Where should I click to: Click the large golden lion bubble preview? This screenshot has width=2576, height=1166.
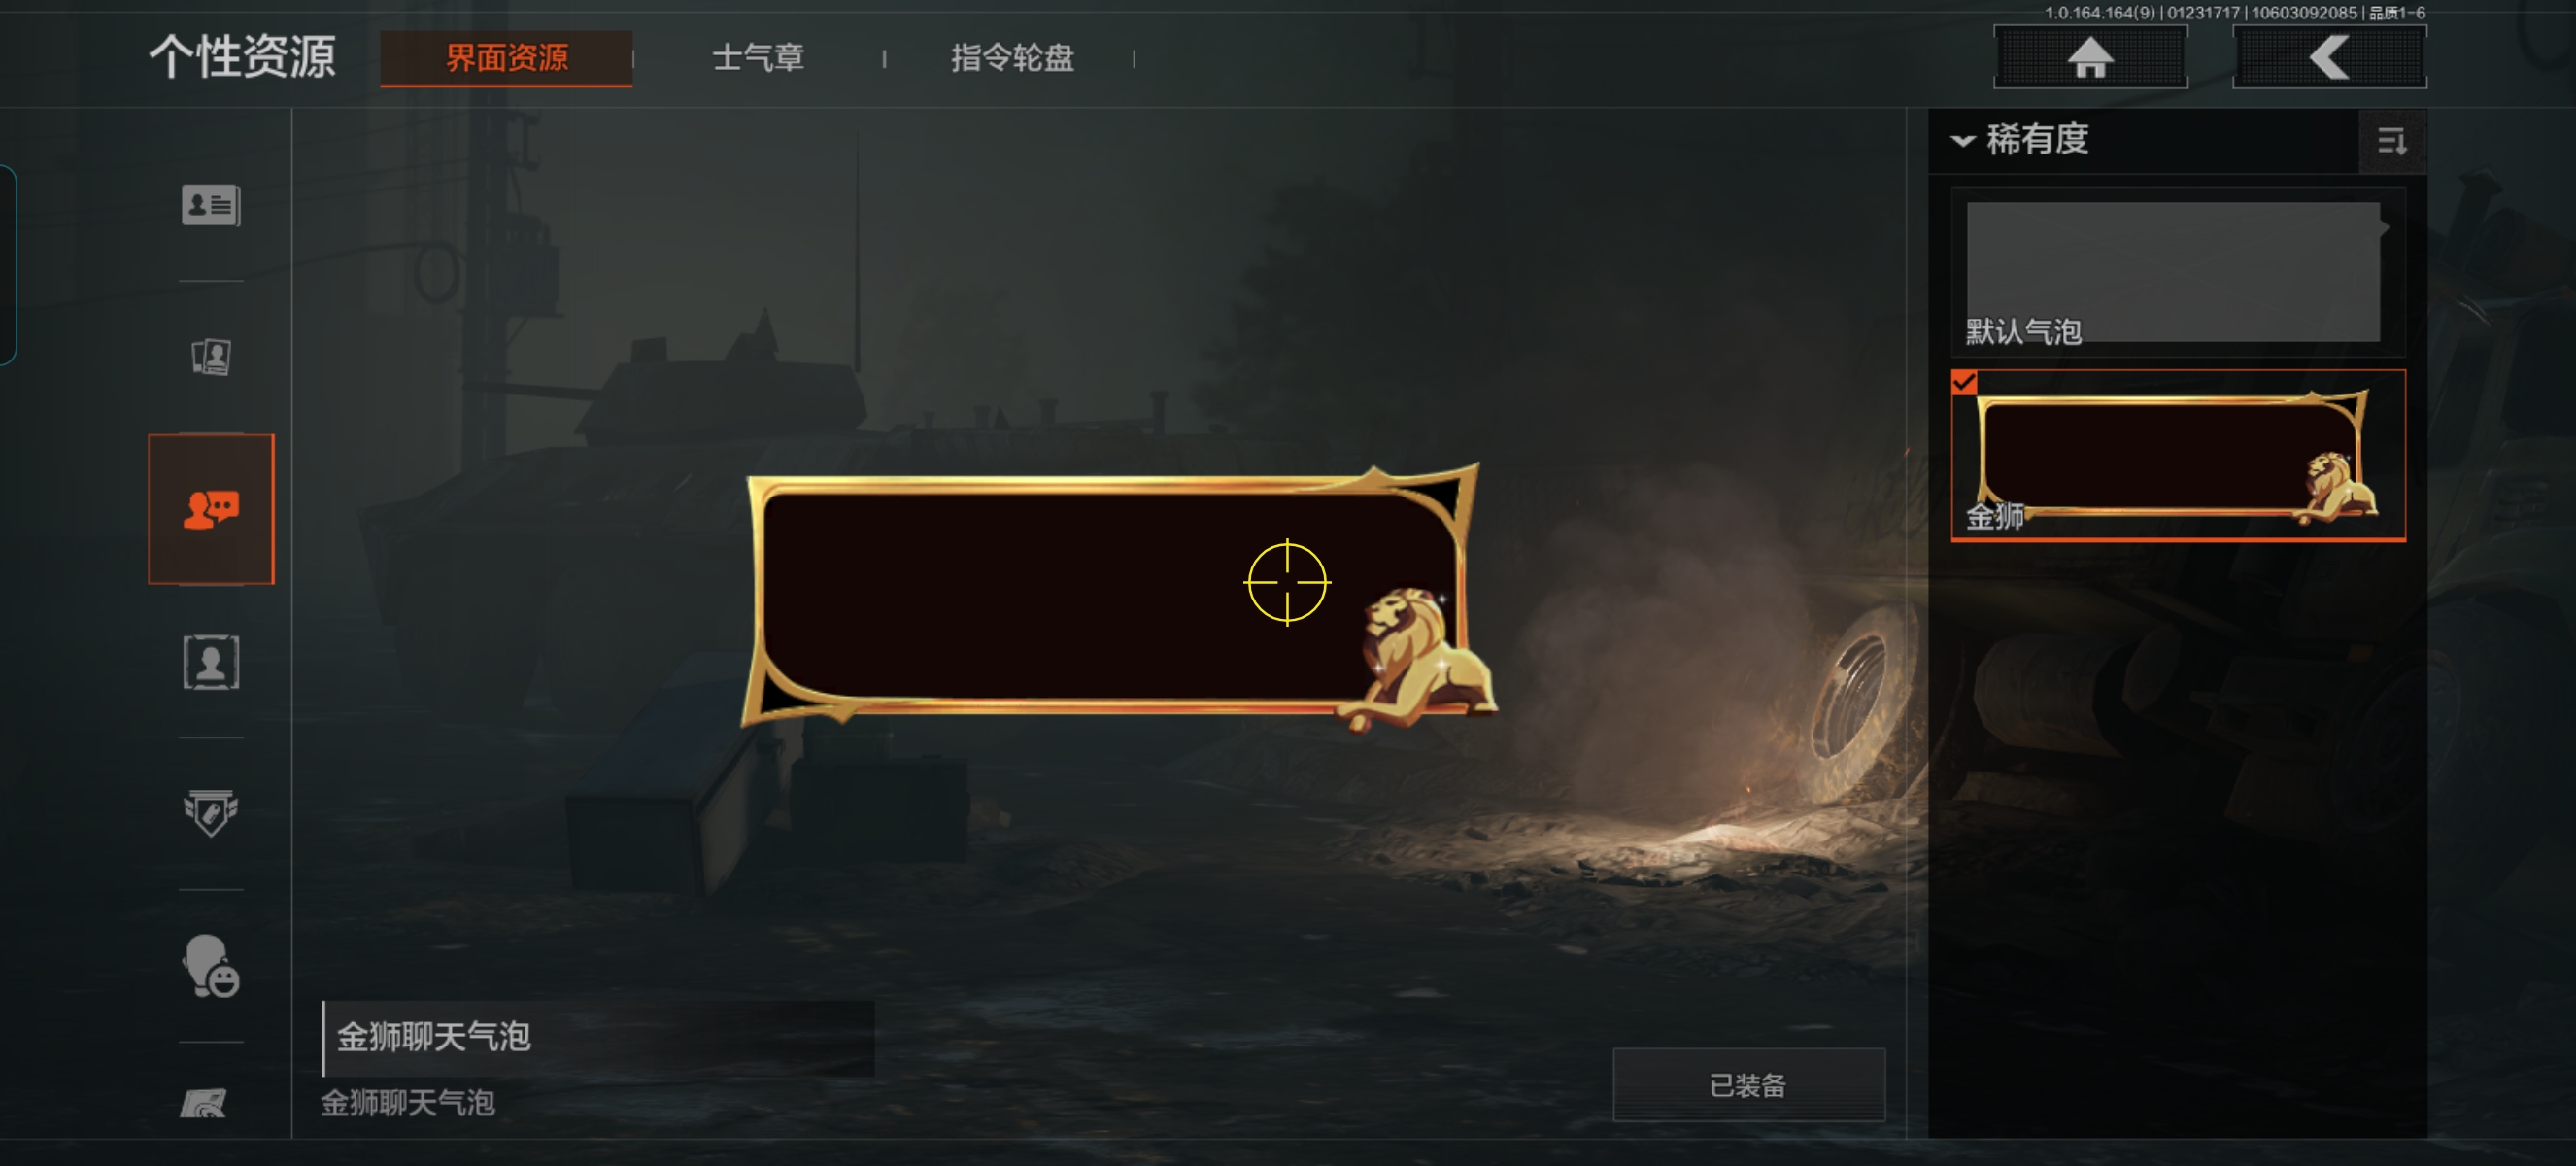tap(1118, 598)
